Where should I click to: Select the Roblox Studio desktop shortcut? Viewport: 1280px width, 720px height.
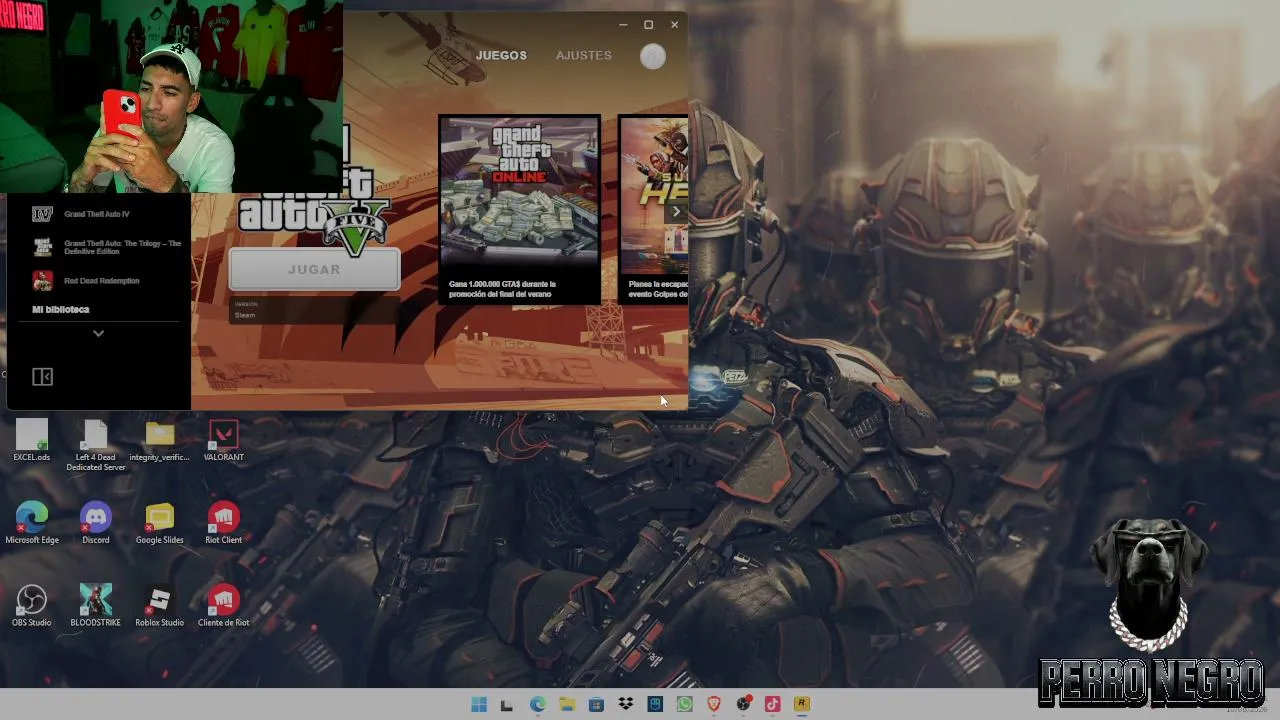(x=160, y=607)
